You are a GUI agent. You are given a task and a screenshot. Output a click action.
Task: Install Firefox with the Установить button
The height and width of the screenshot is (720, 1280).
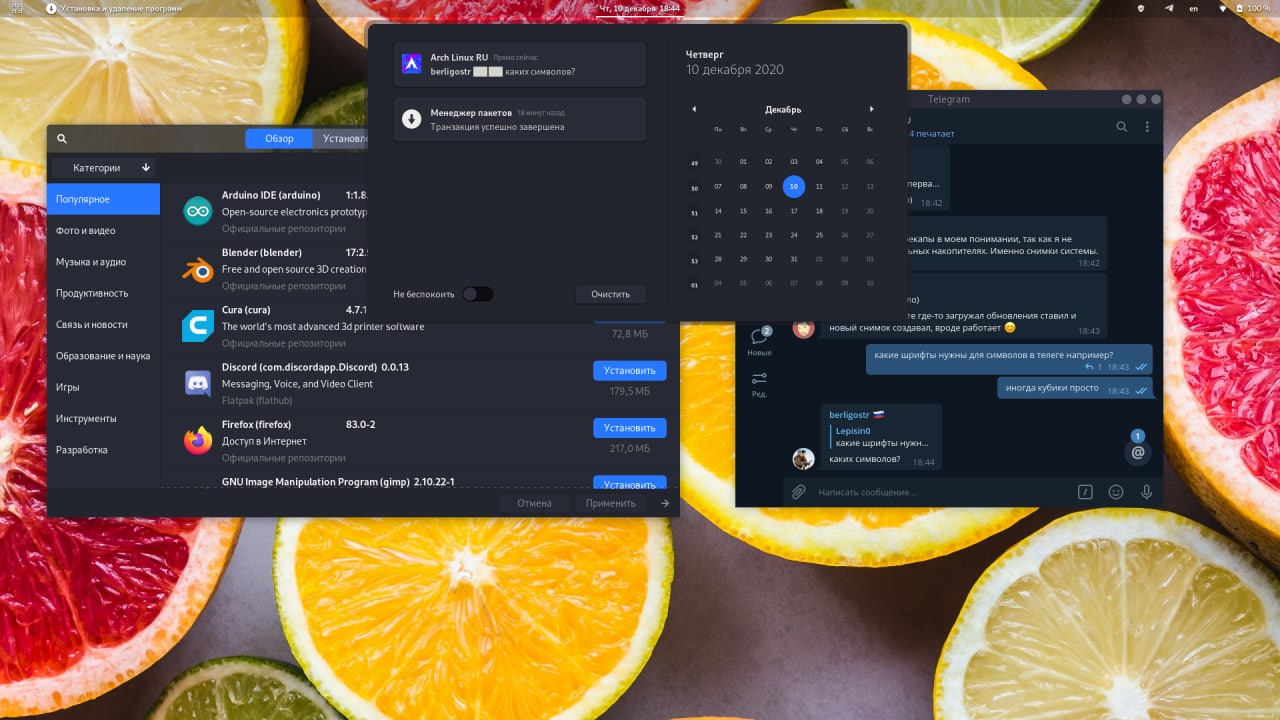click(x=630, y=428)
